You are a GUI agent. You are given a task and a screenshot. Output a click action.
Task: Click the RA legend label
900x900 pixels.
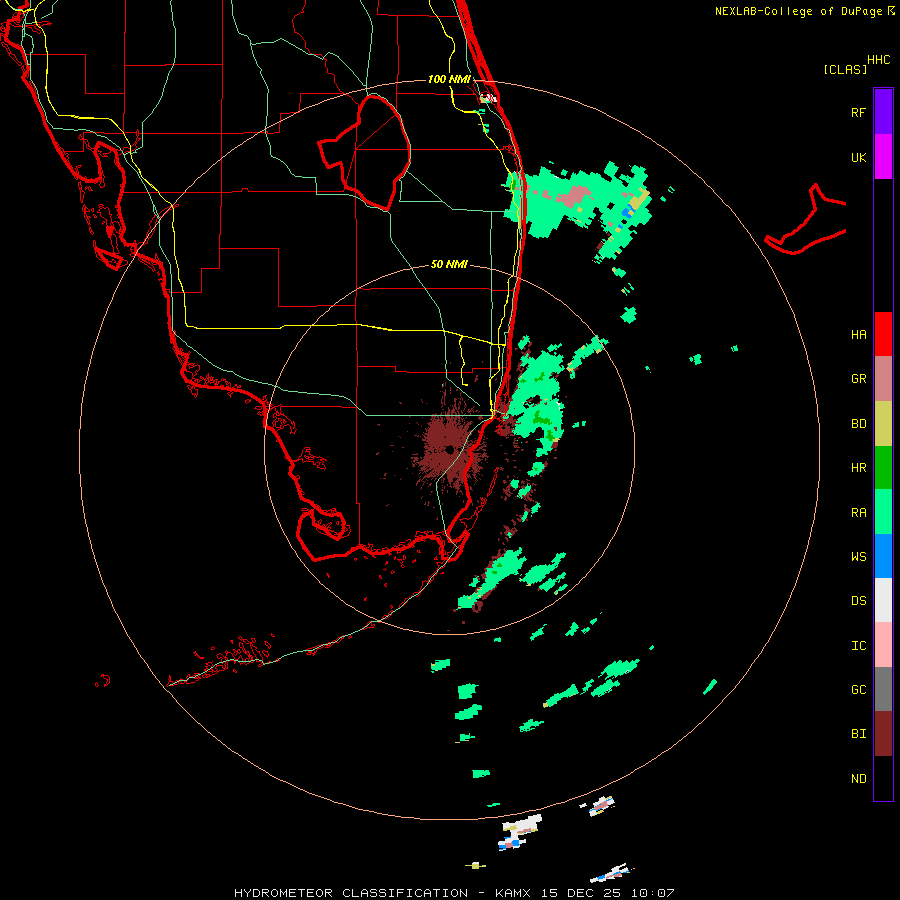click(858, 513)
